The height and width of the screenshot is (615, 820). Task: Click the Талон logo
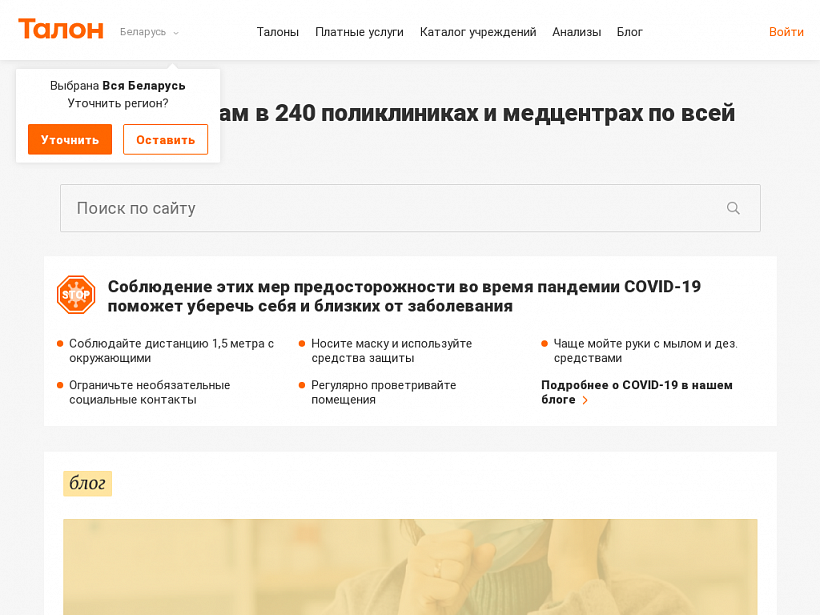pos(61,29)
